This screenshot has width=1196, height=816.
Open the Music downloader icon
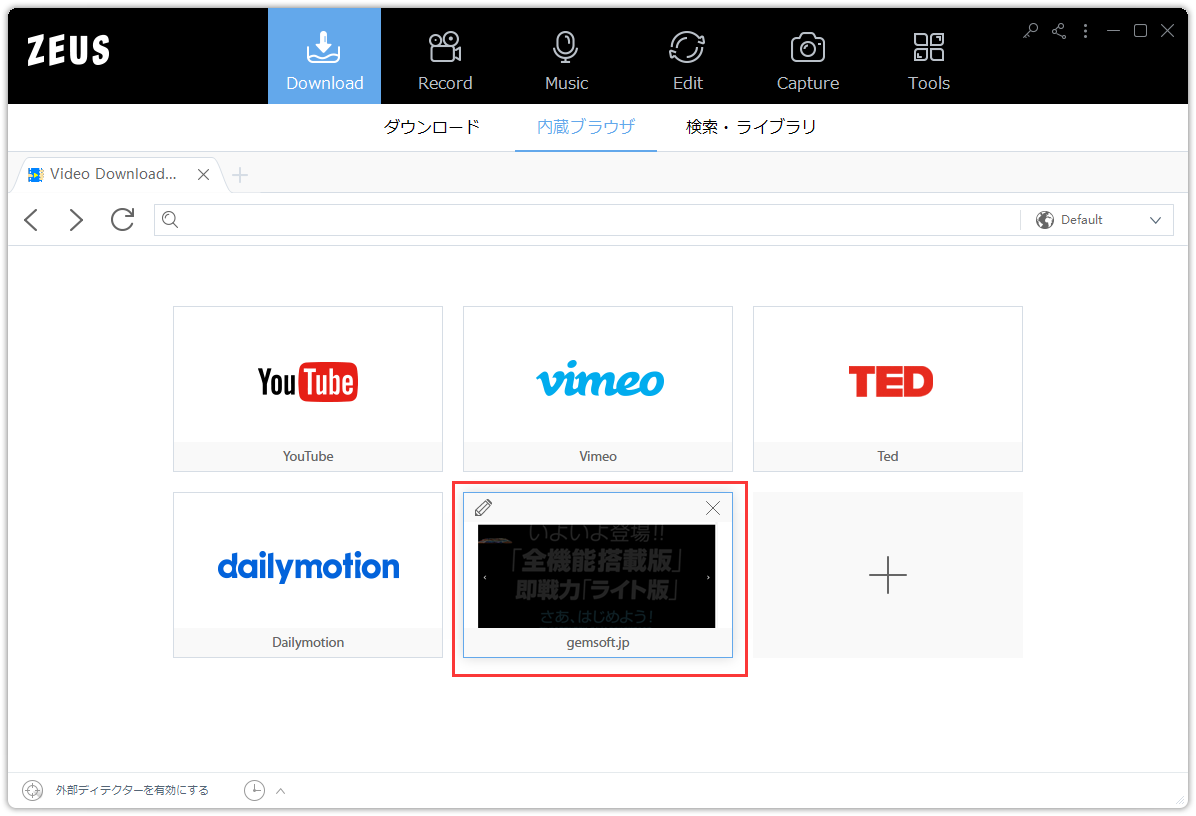[564, 46]
